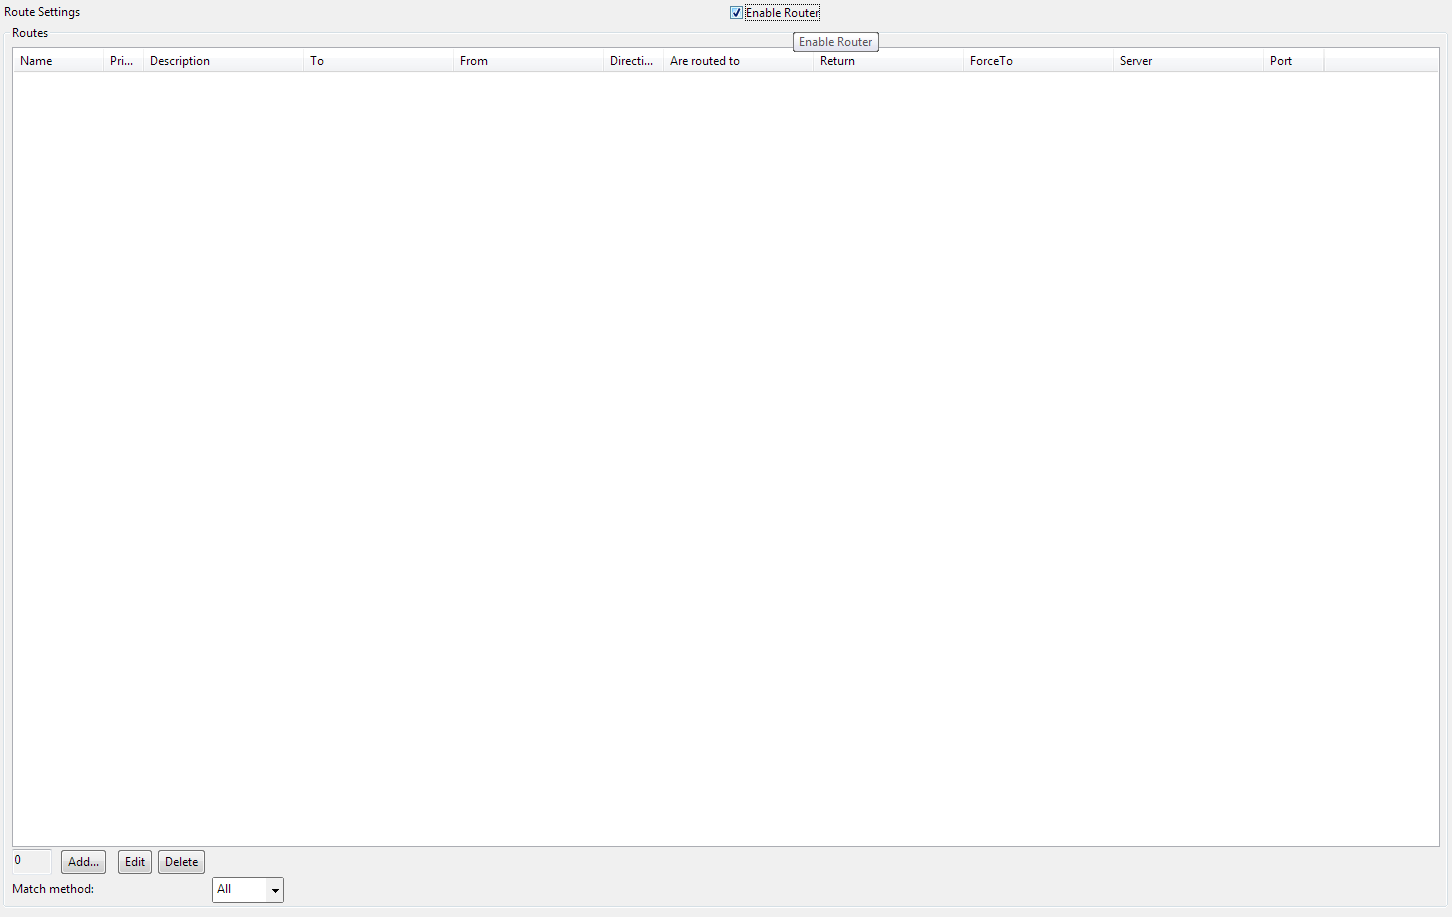Click the Directi... column header

(x=633, y=61)
